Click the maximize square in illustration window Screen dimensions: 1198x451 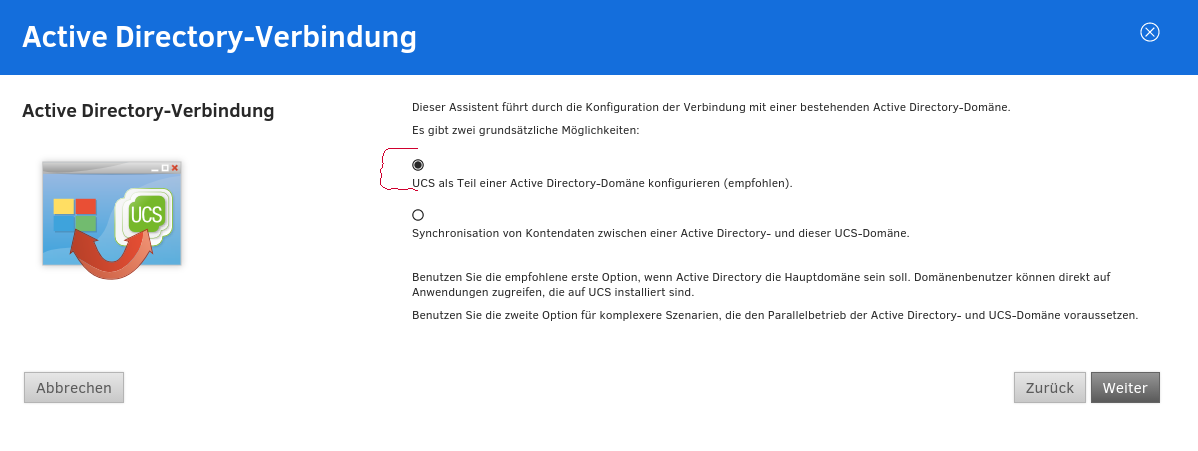(164, 168)
